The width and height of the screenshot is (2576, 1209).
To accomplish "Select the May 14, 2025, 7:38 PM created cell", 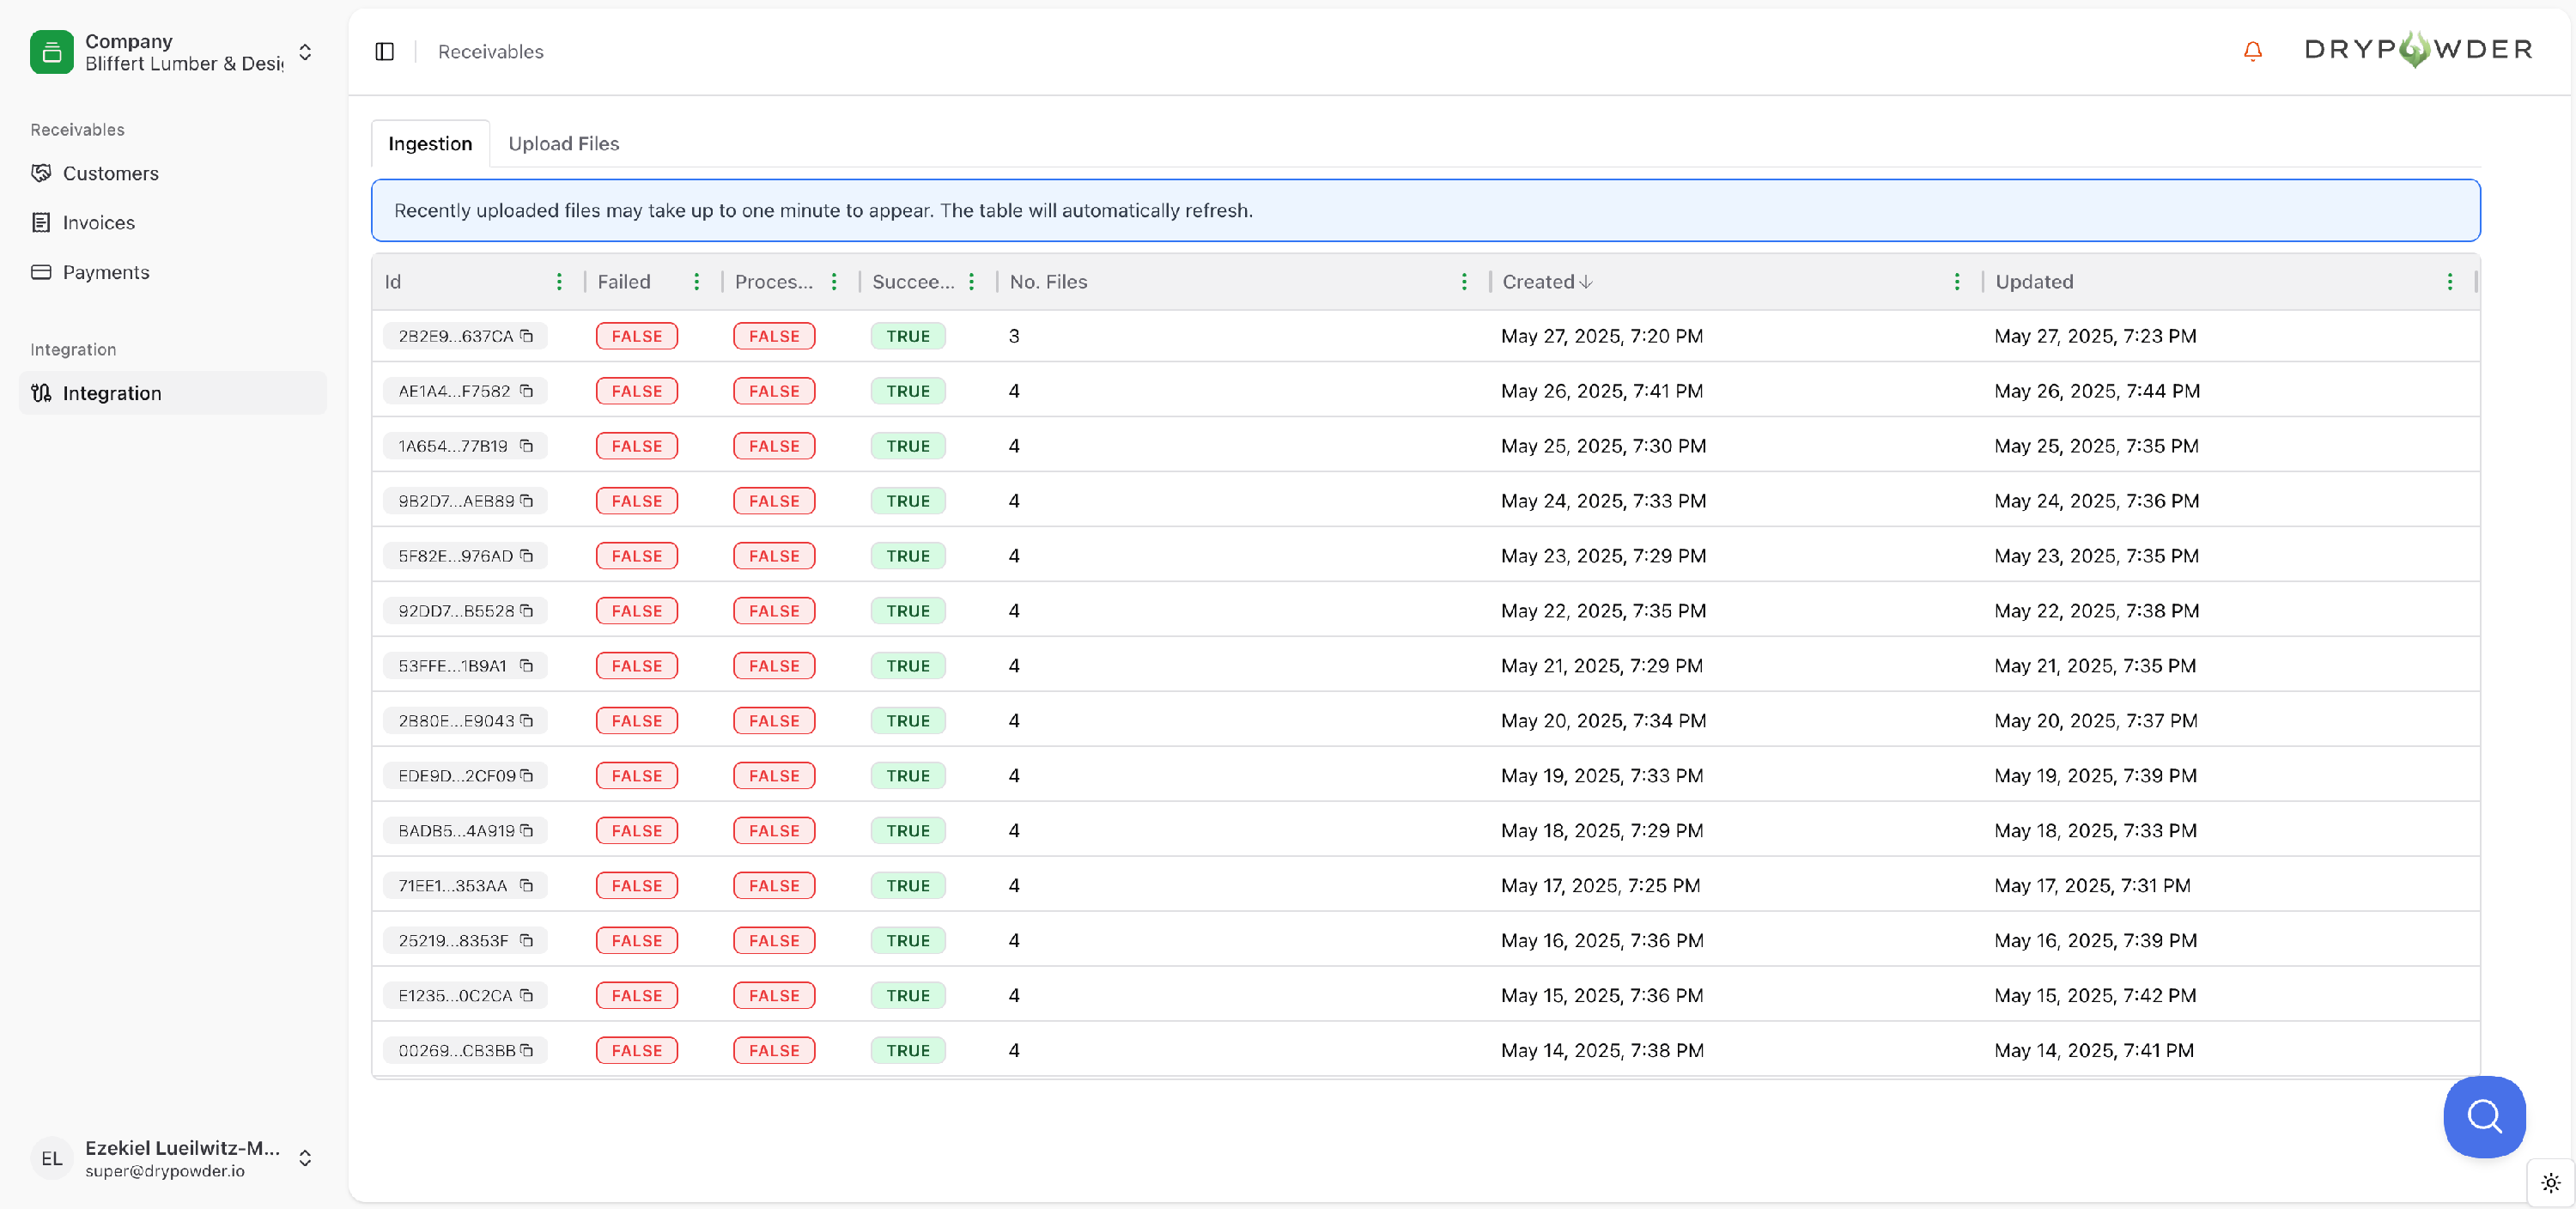I will (x=1602, y=1051).
